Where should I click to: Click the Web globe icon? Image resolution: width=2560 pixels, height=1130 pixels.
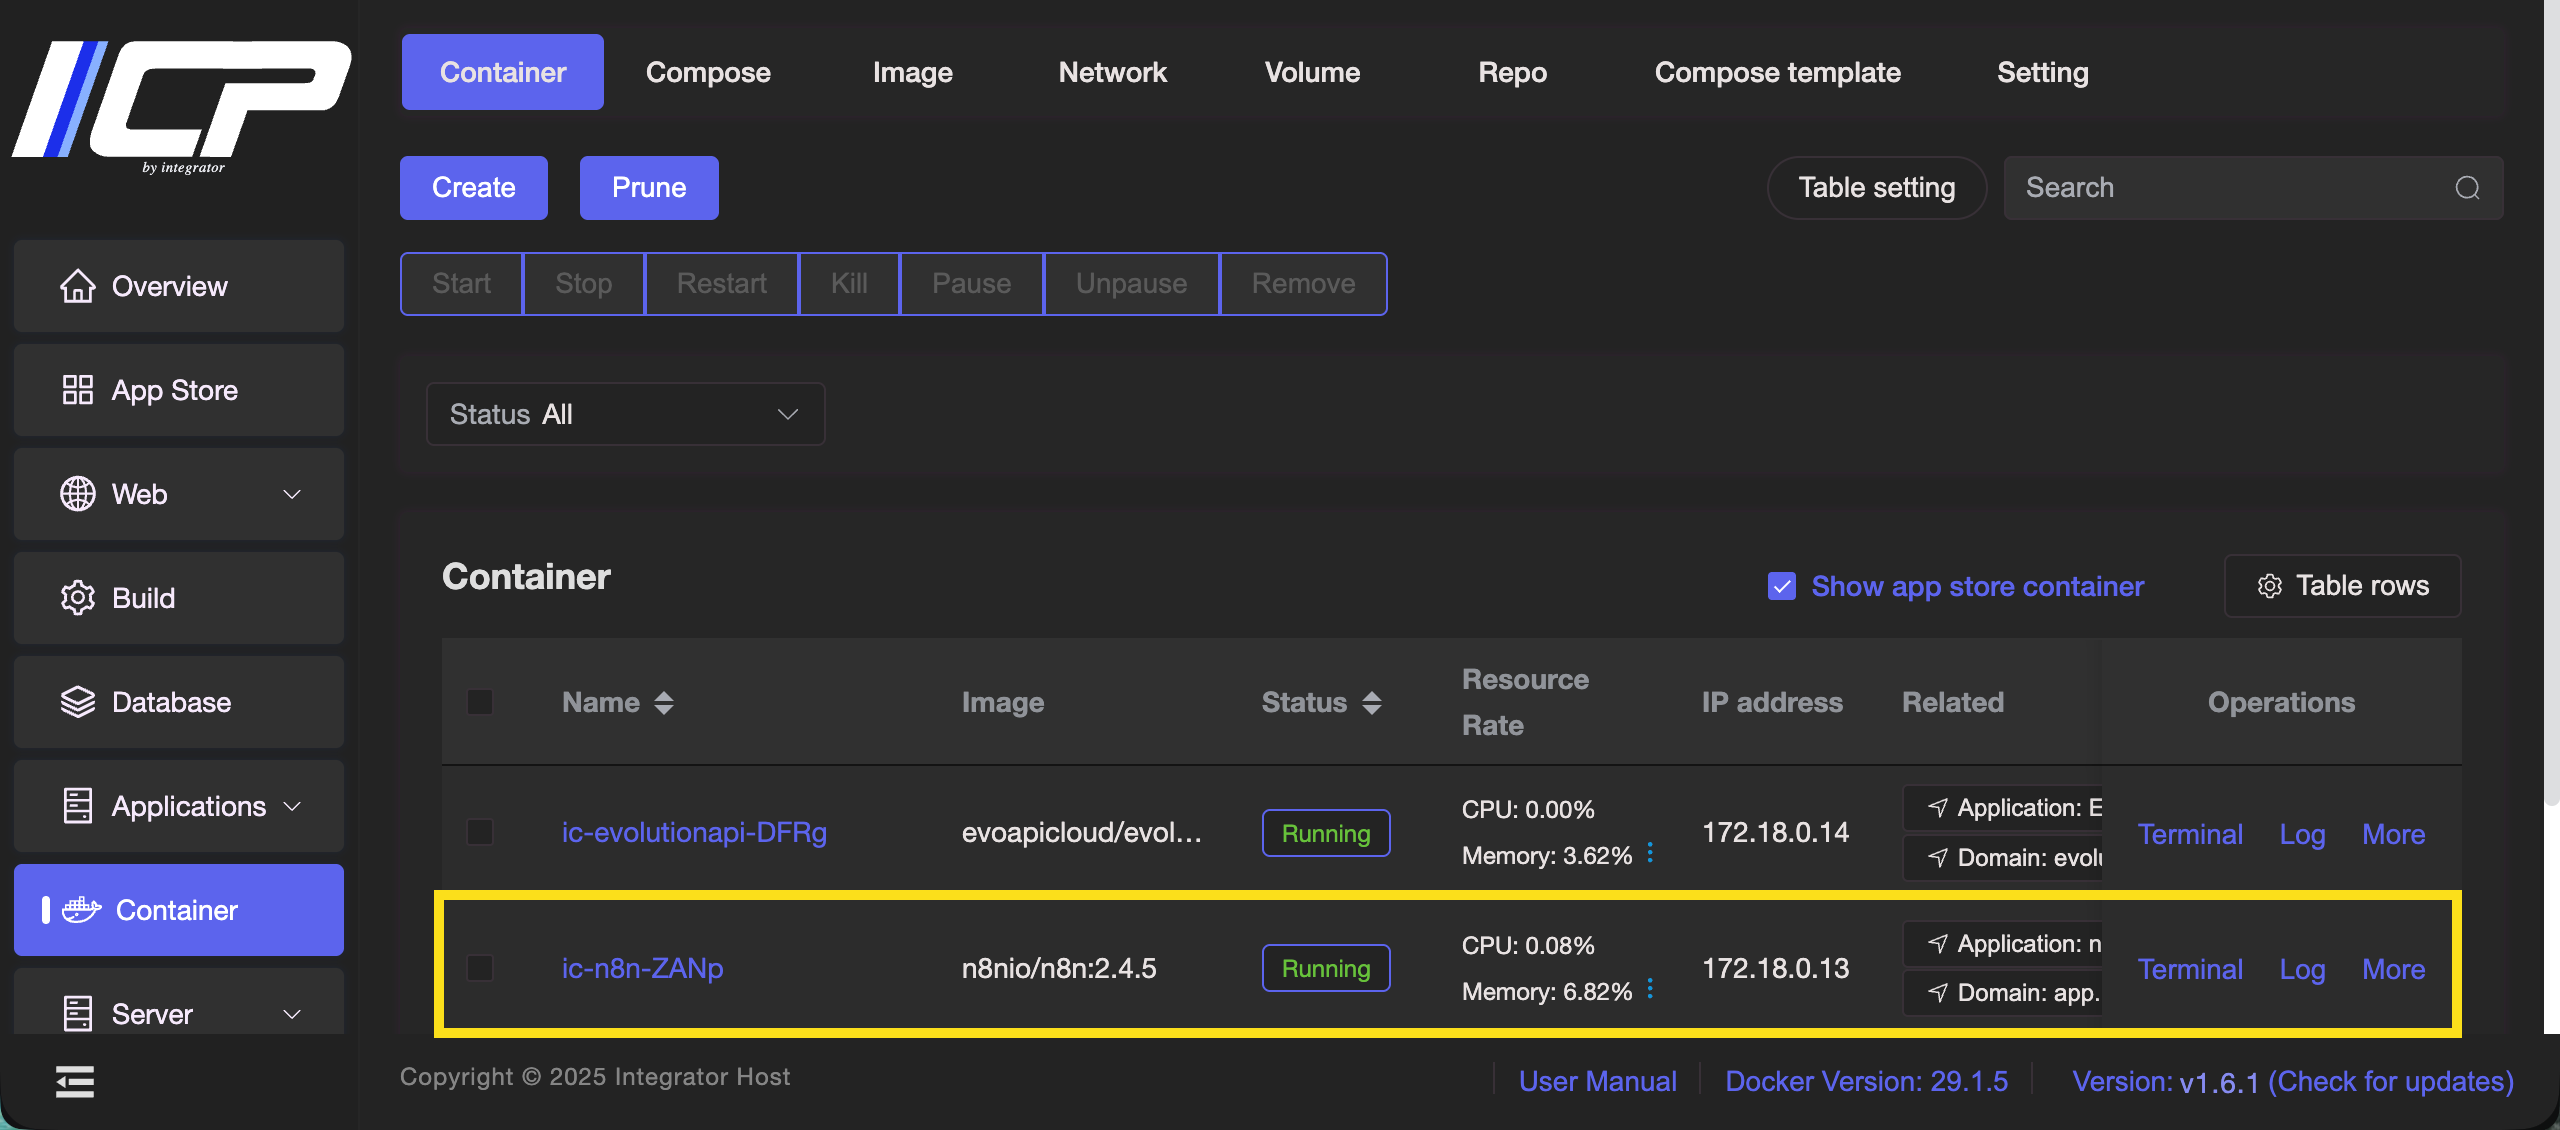[x=78, y=494]
